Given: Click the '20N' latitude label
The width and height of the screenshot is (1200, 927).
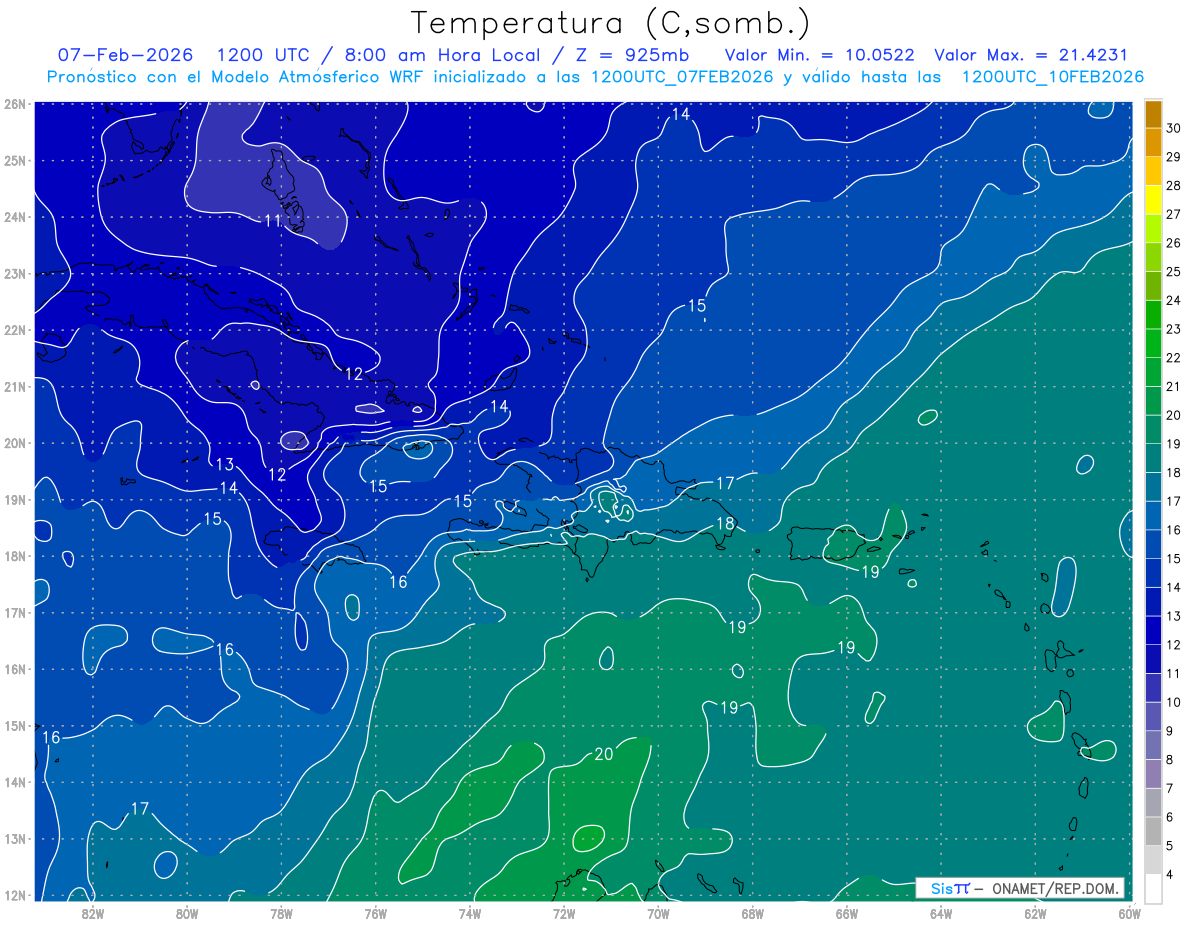Looking at the screenshot, I should 14,443.
